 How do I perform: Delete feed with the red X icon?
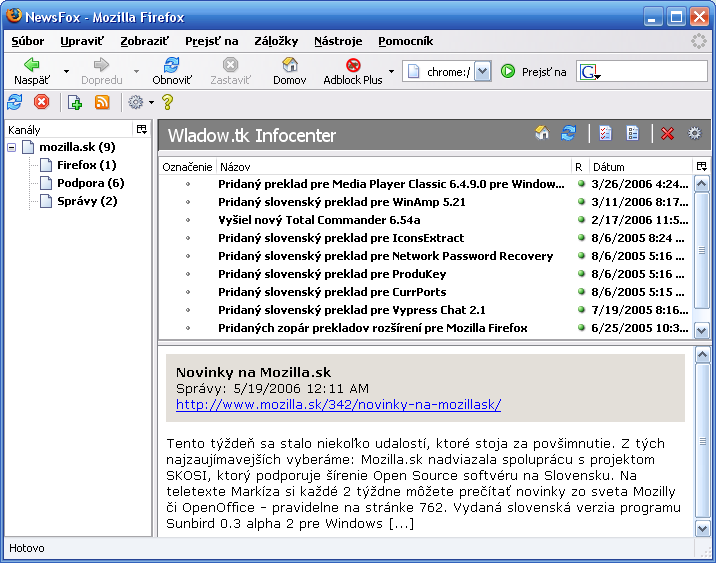[x=668, y=133]
